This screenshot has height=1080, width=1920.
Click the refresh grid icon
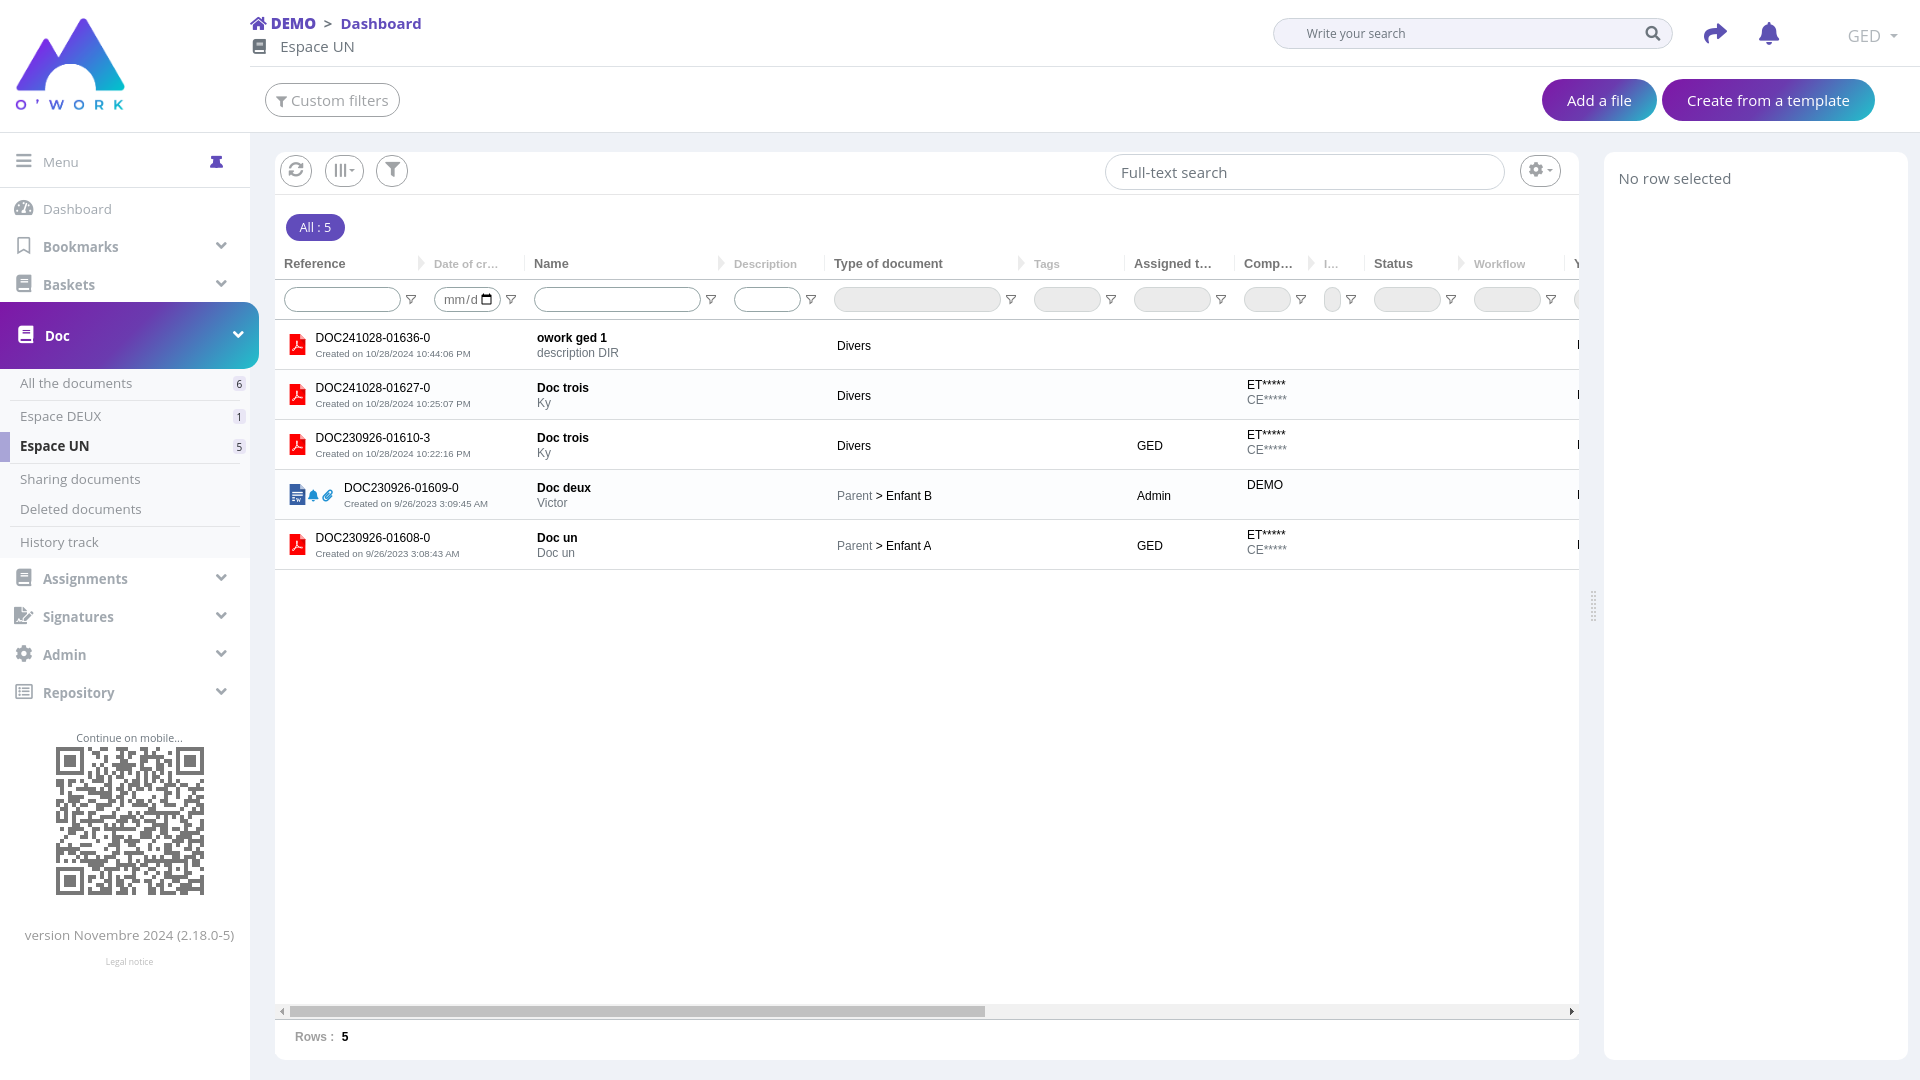click(296, 170)
